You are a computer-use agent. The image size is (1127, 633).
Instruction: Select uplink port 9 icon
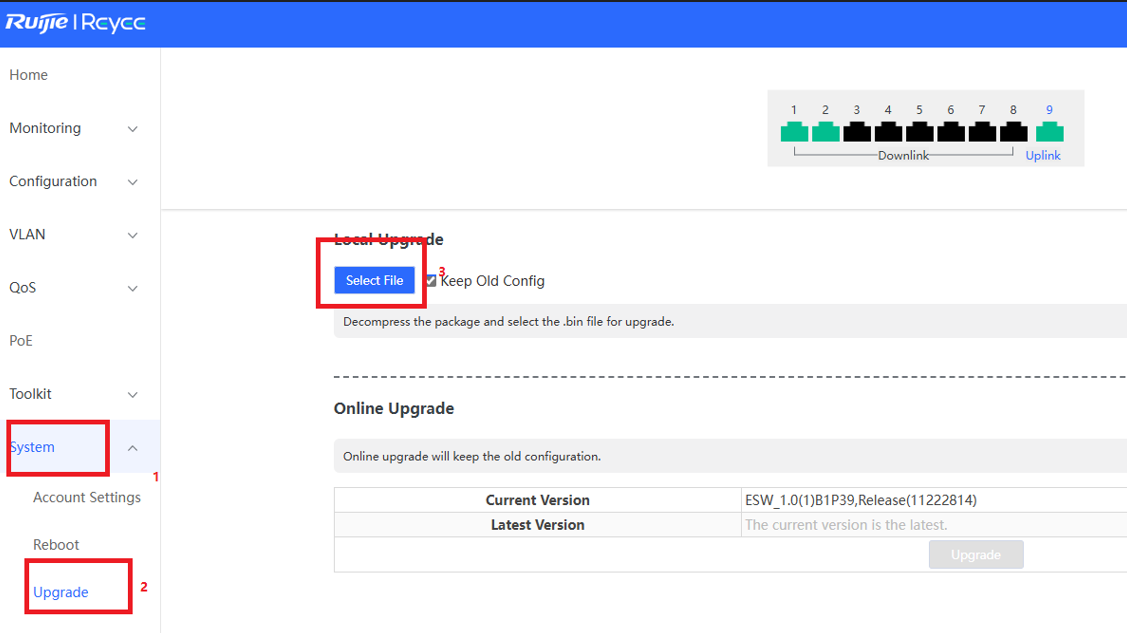tap(1049, 131)
